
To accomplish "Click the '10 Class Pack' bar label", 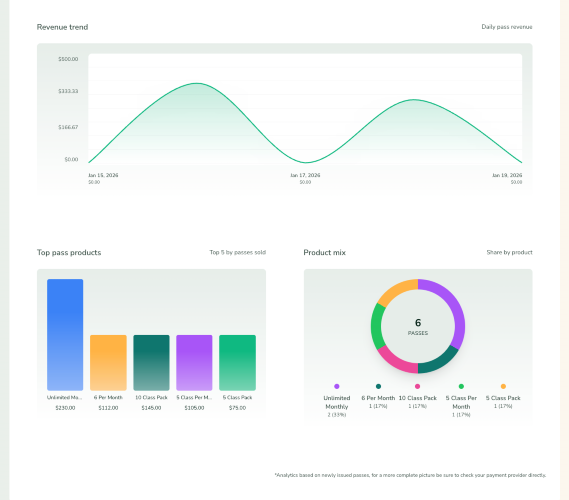I will pyautogui.click(x=151, y=398).
